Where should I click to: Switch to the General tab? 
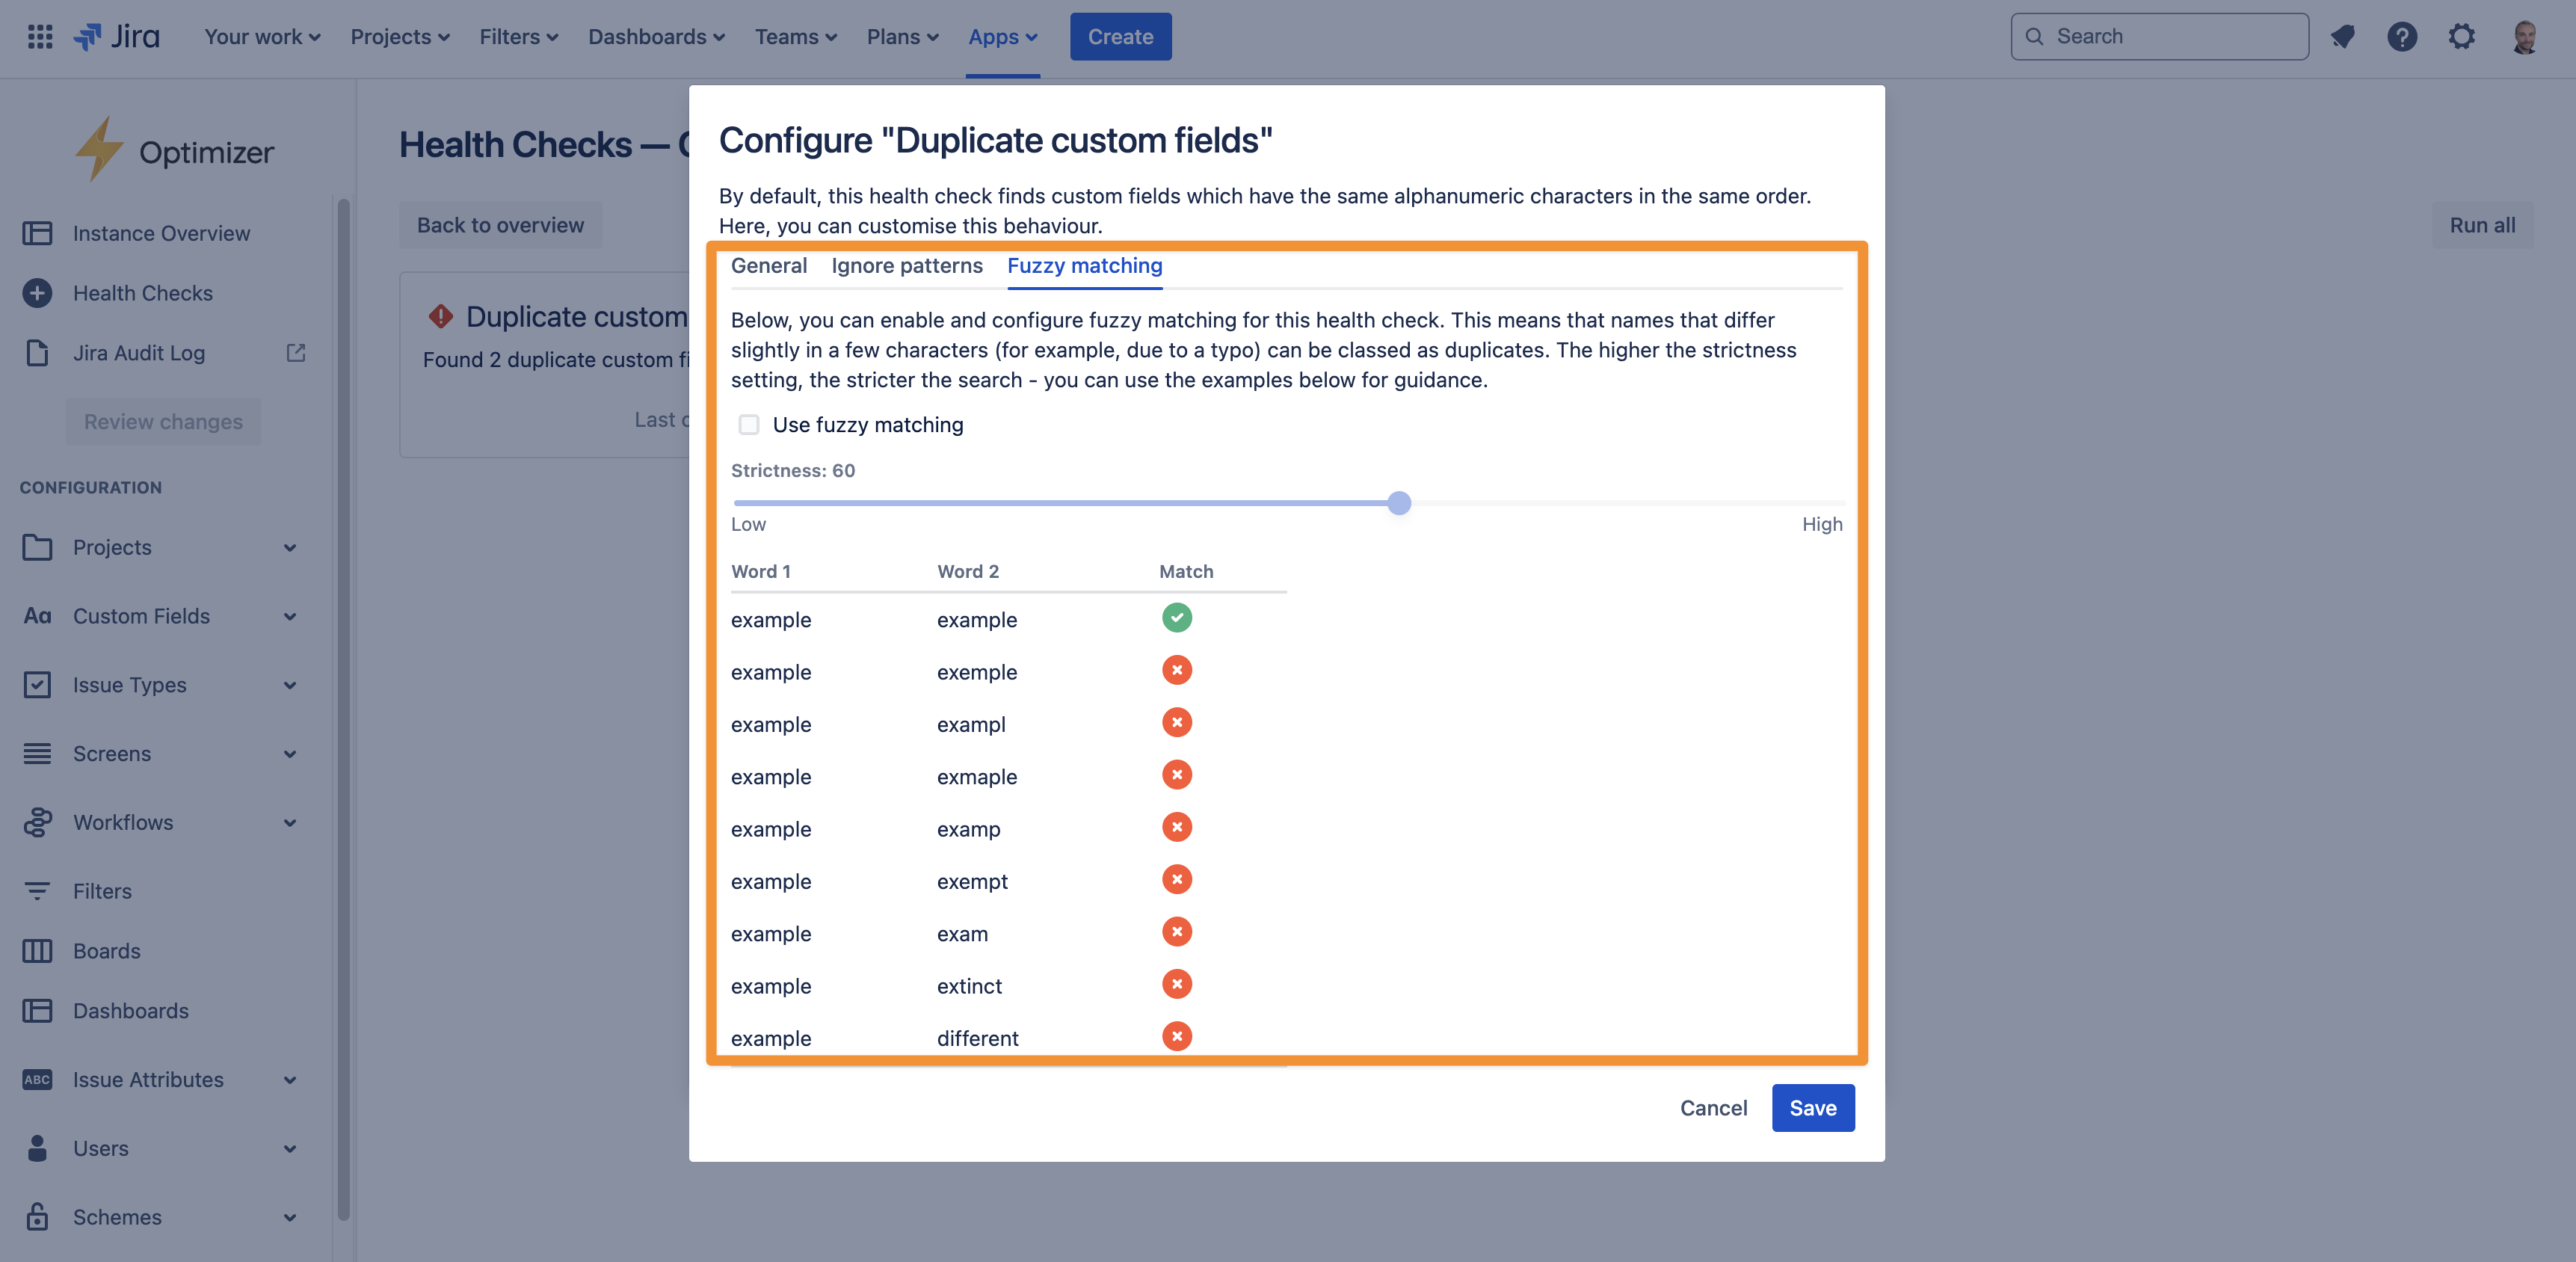coord(768,266)
